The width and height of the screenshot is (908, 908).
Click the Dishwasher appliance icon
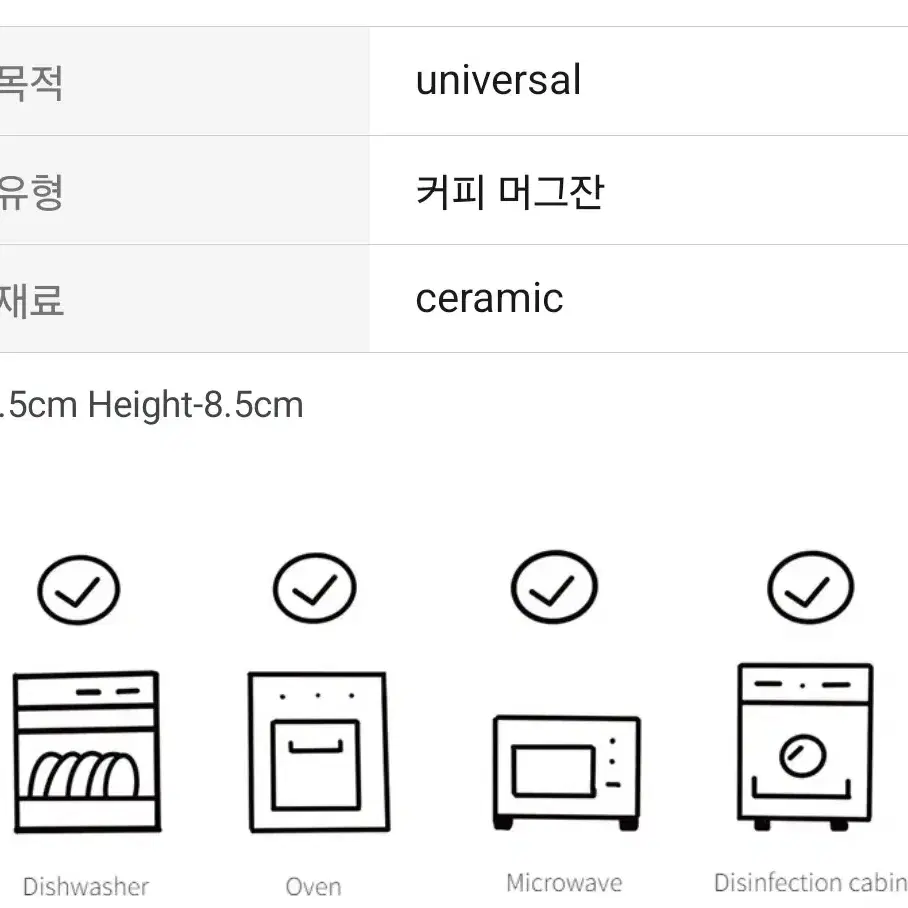[x=86, y=752]
